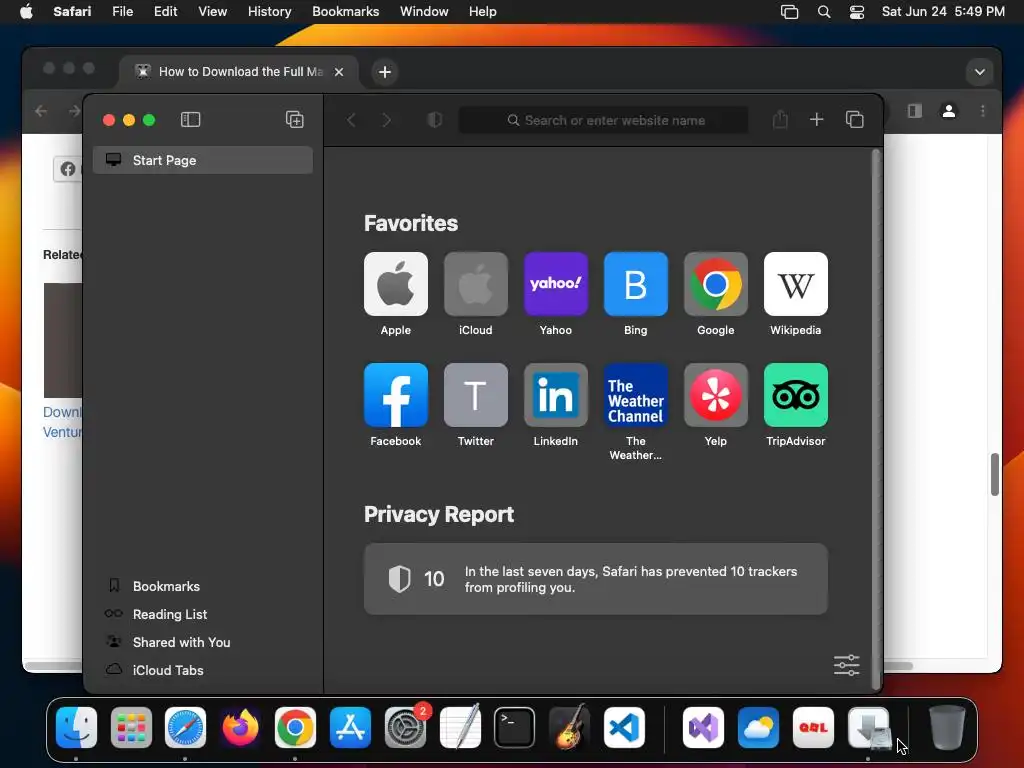This screenshot has width=1024, height=768.
Task: Open Chrome profile avatar icon
Action: point(949,111)
